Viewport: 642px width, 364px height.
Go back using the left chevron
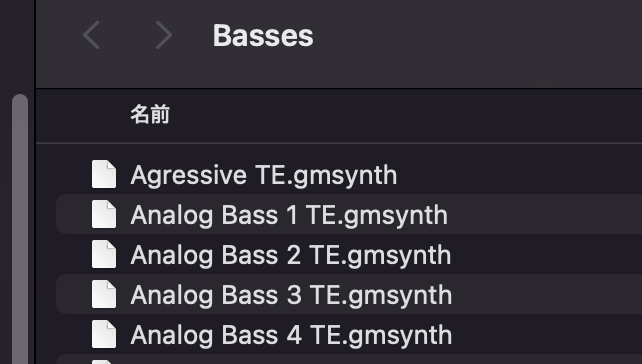pyautogui.click(x=91, y=36)
